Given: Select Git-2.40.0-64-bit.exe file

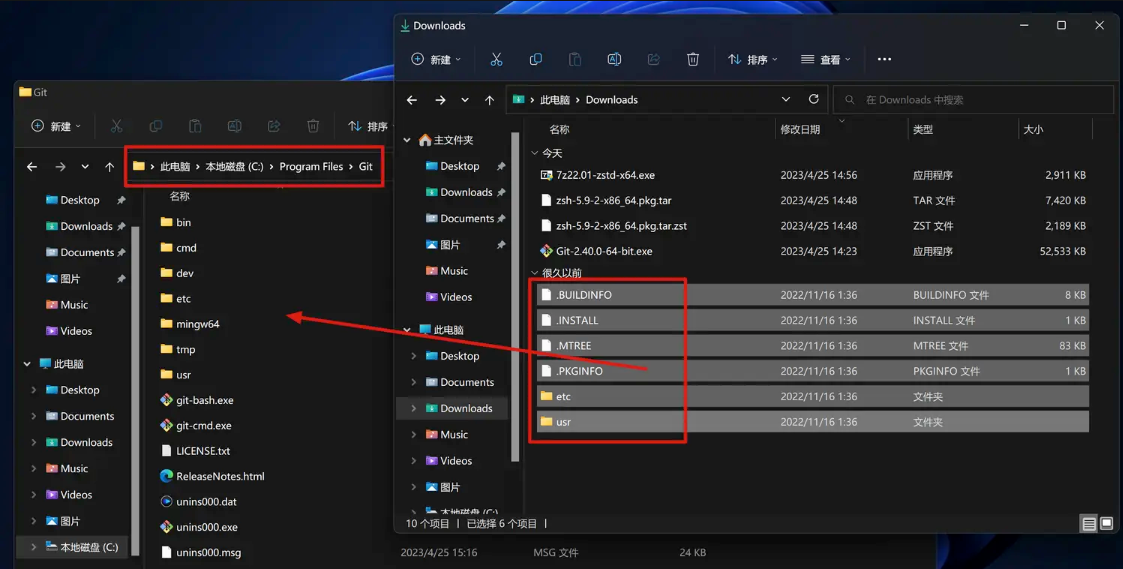Looking at the screenshot, I should point(604,251).
